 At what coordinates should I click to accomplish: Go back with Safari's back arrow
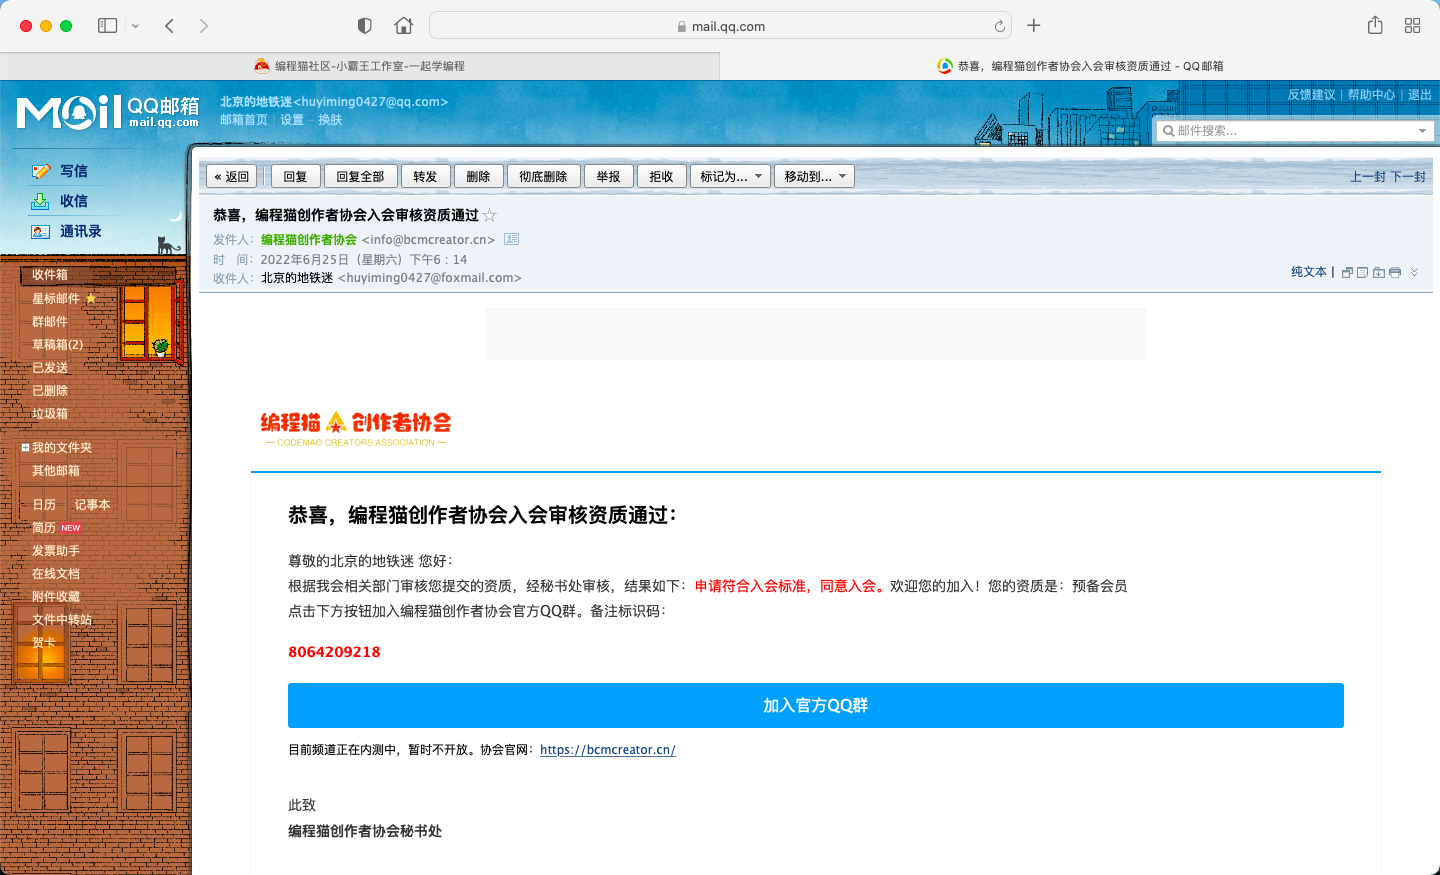click(170, 26)
